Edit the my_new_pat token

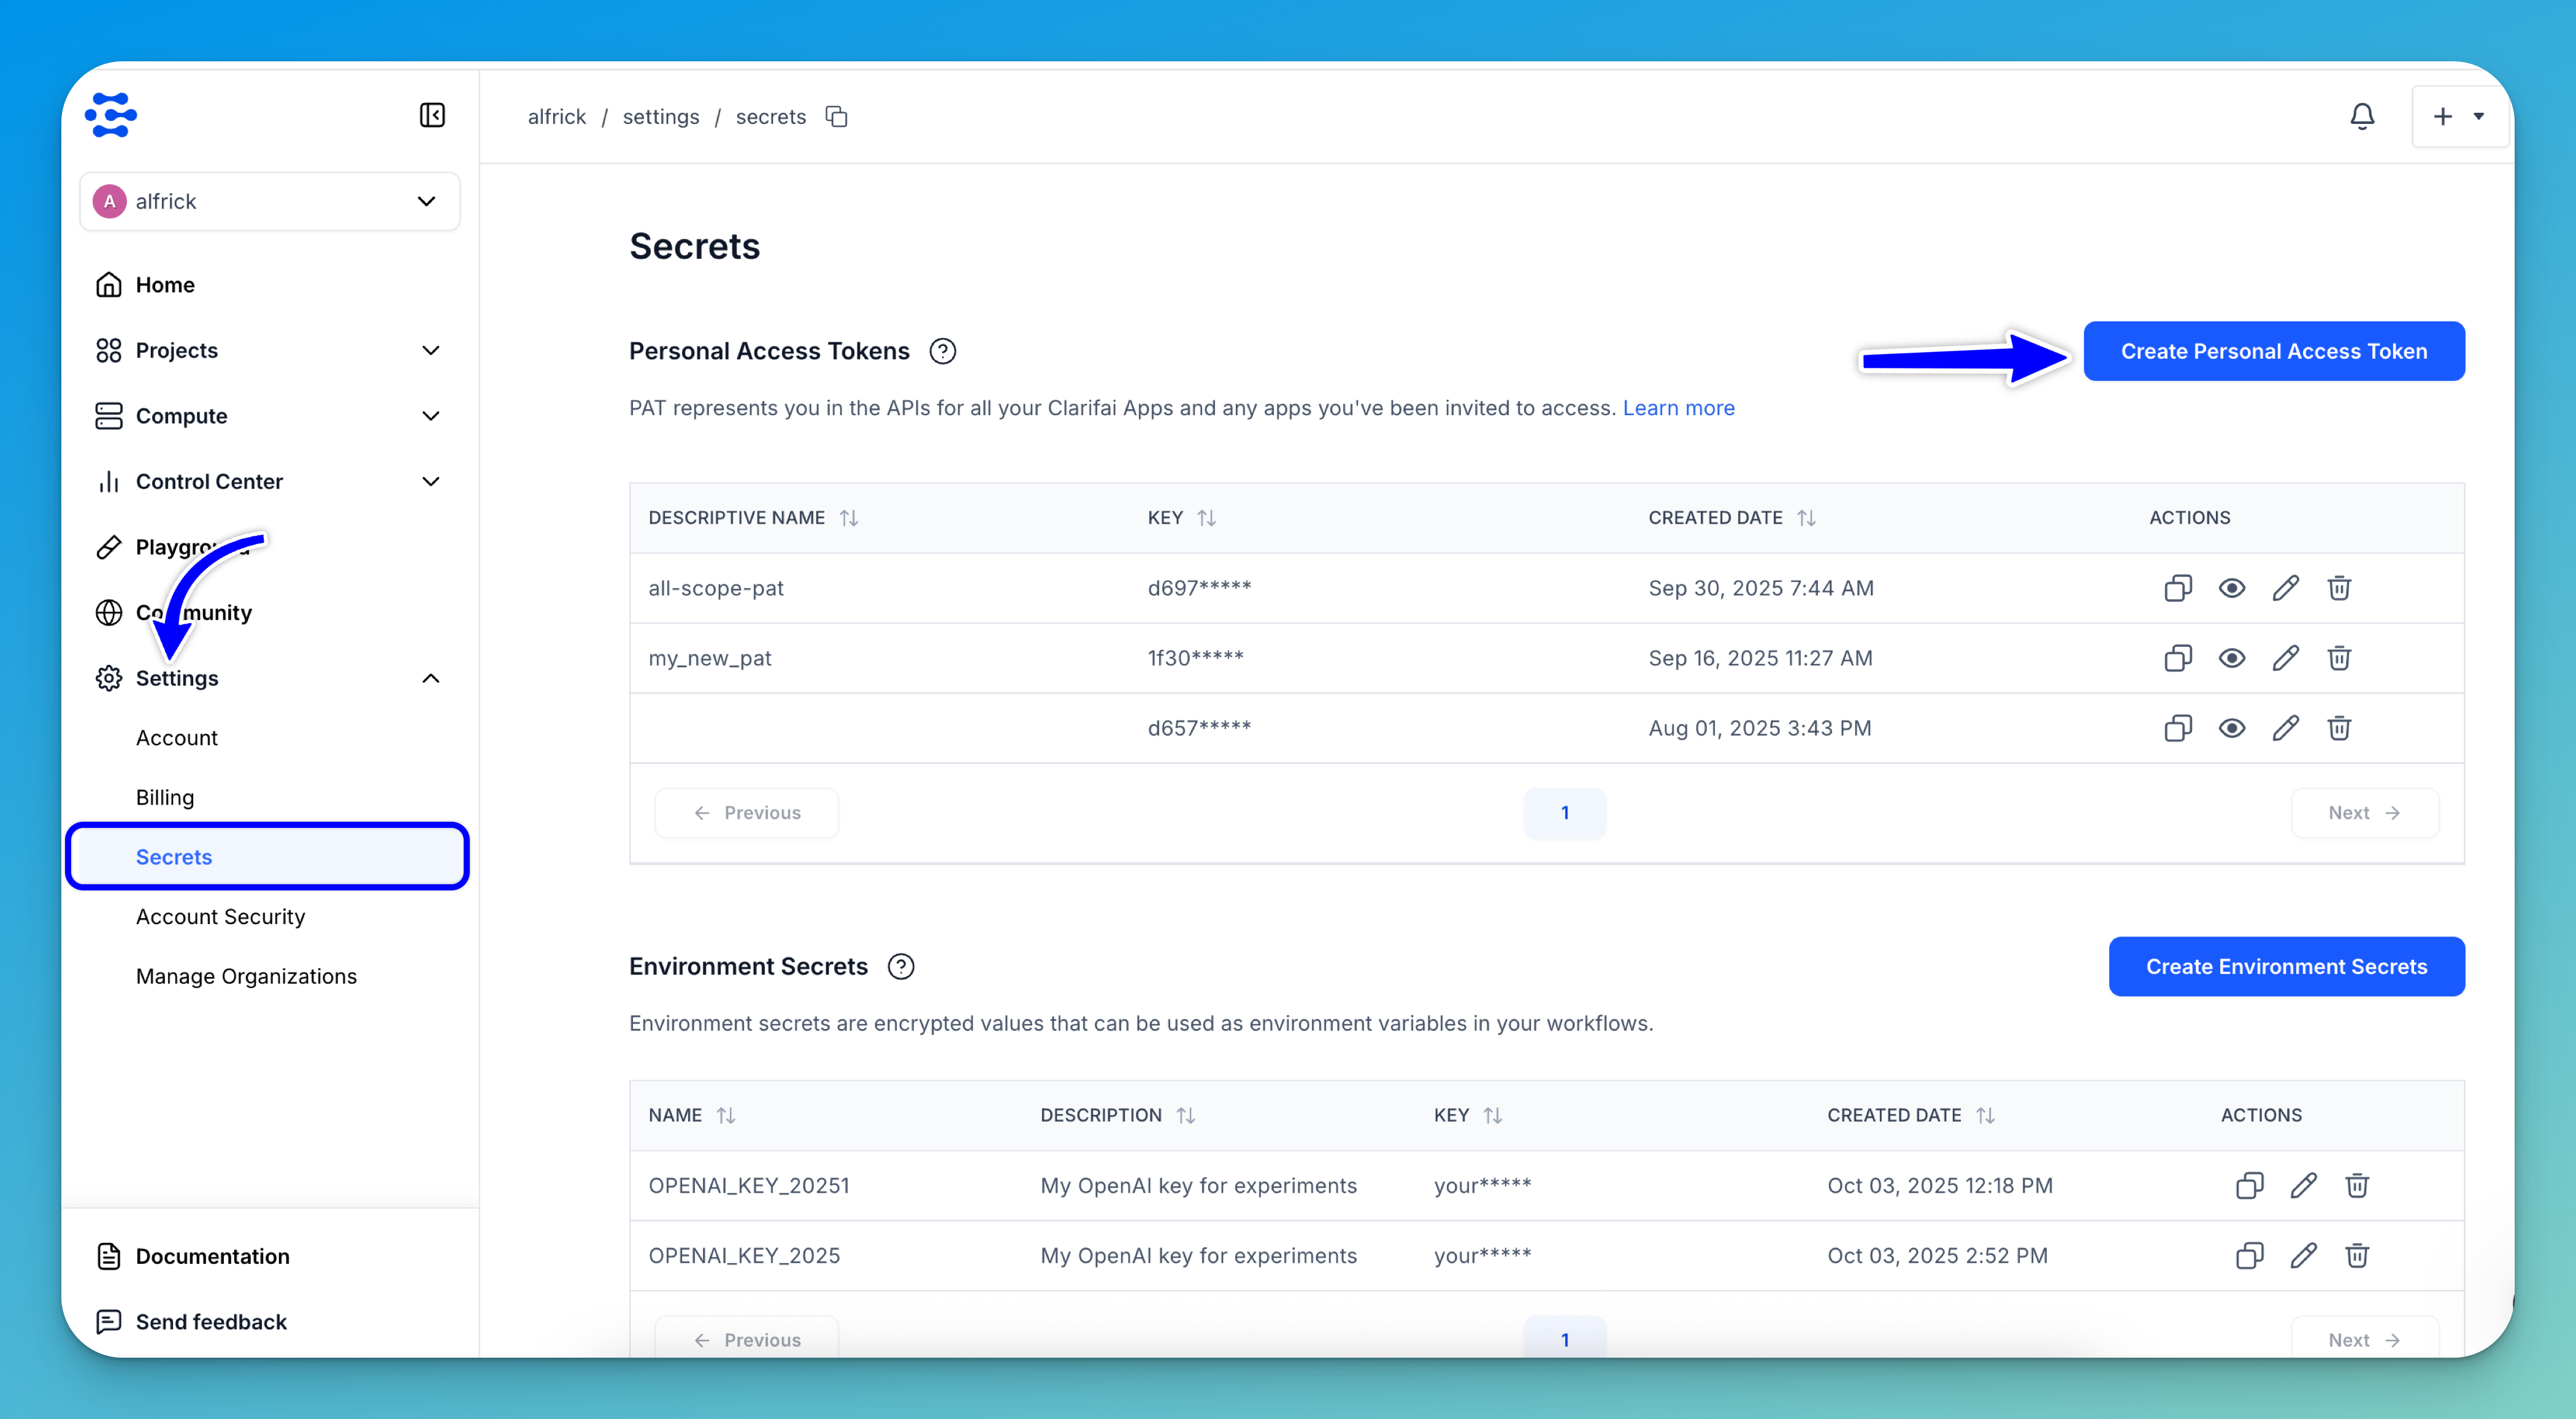pos(2285,658)
